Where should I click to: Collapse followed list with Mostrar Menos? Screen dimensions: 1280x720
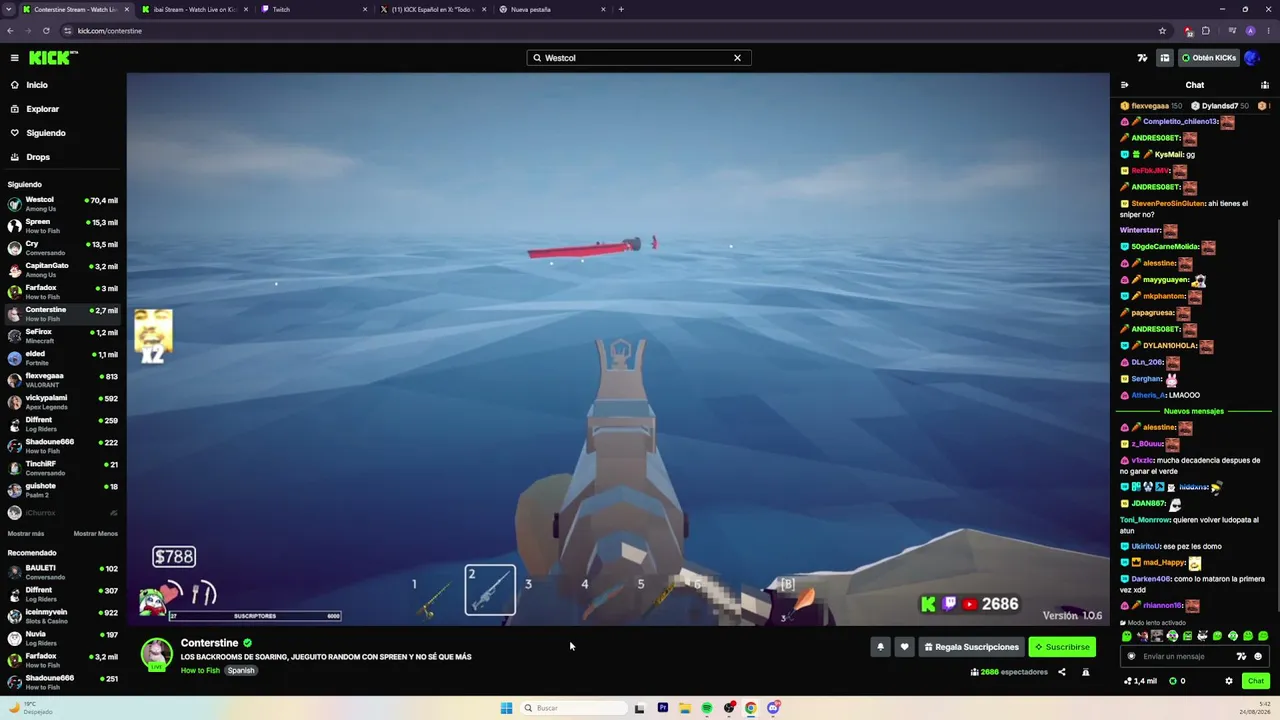96,534
